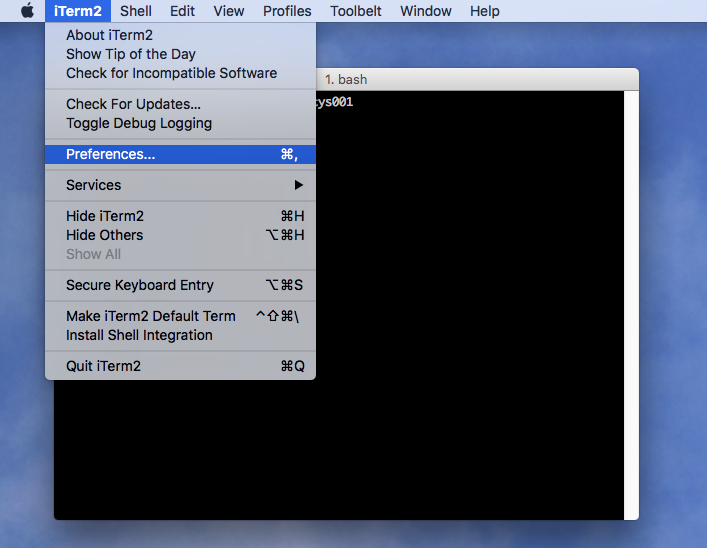This screenshot has height=548, width=707.
Task: Open the Profiles menu
Action: point(287,11)
